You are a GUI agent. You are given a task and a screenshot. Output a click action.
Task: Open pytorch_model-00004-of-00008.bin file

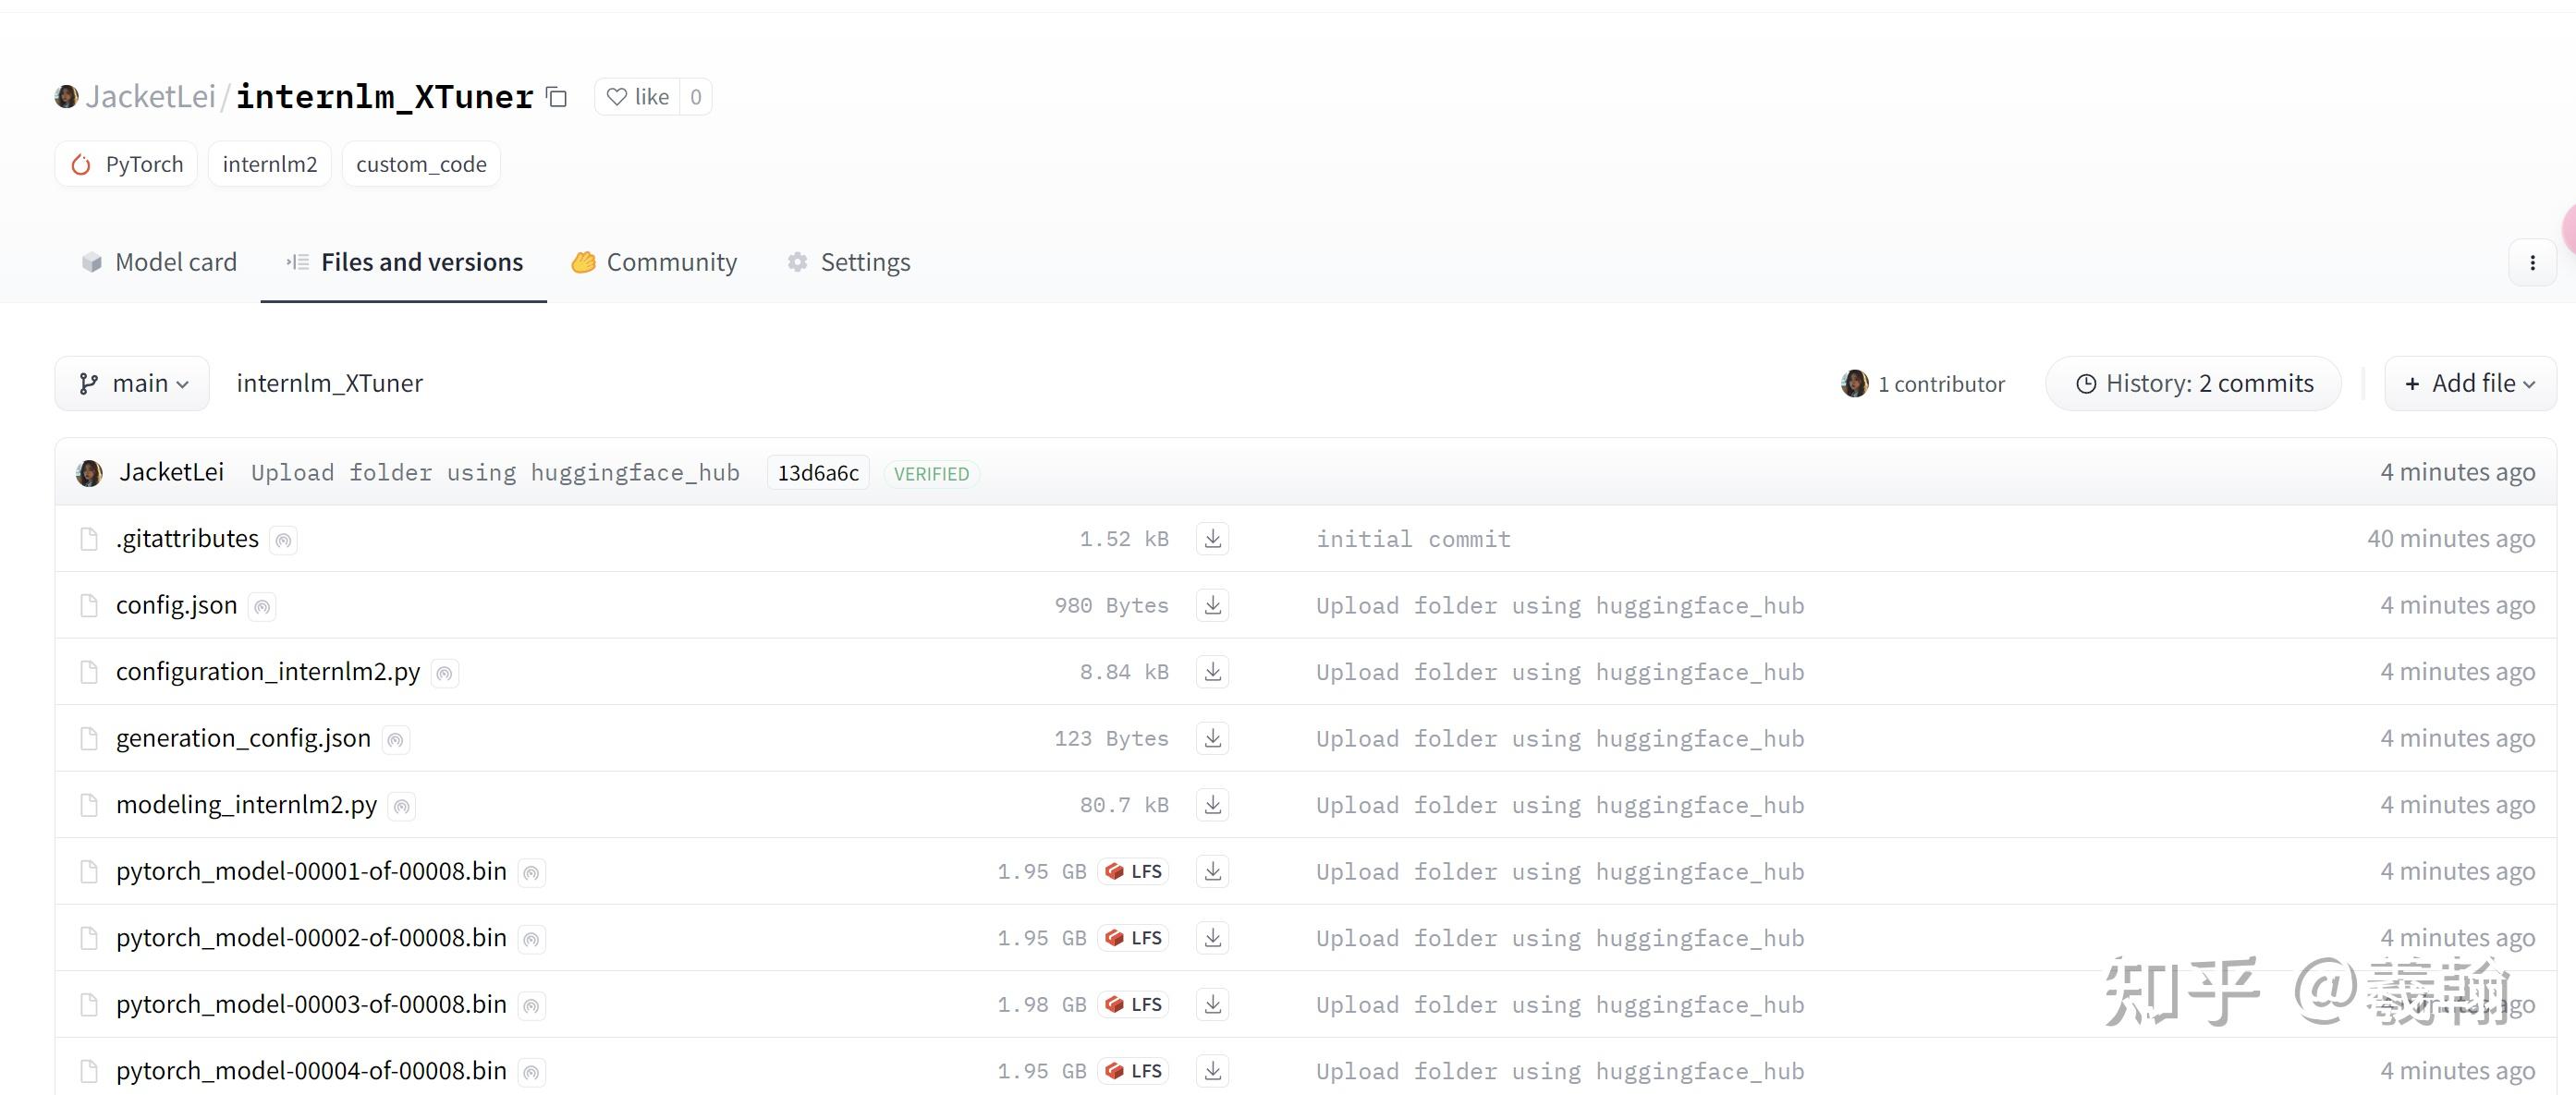click(x=311, y=1071)
